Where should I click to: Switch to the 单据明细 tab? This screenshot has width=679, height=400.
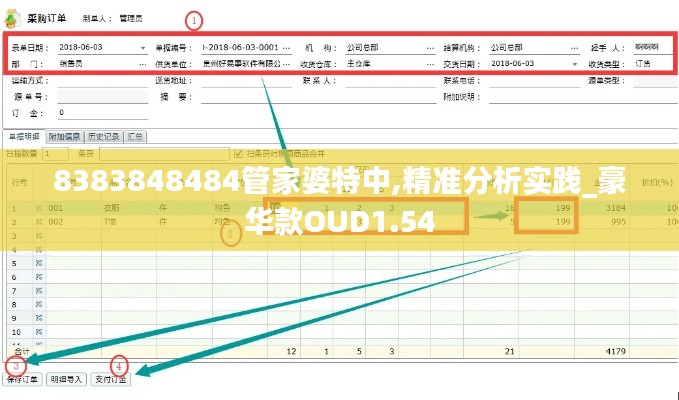[24, 136]
